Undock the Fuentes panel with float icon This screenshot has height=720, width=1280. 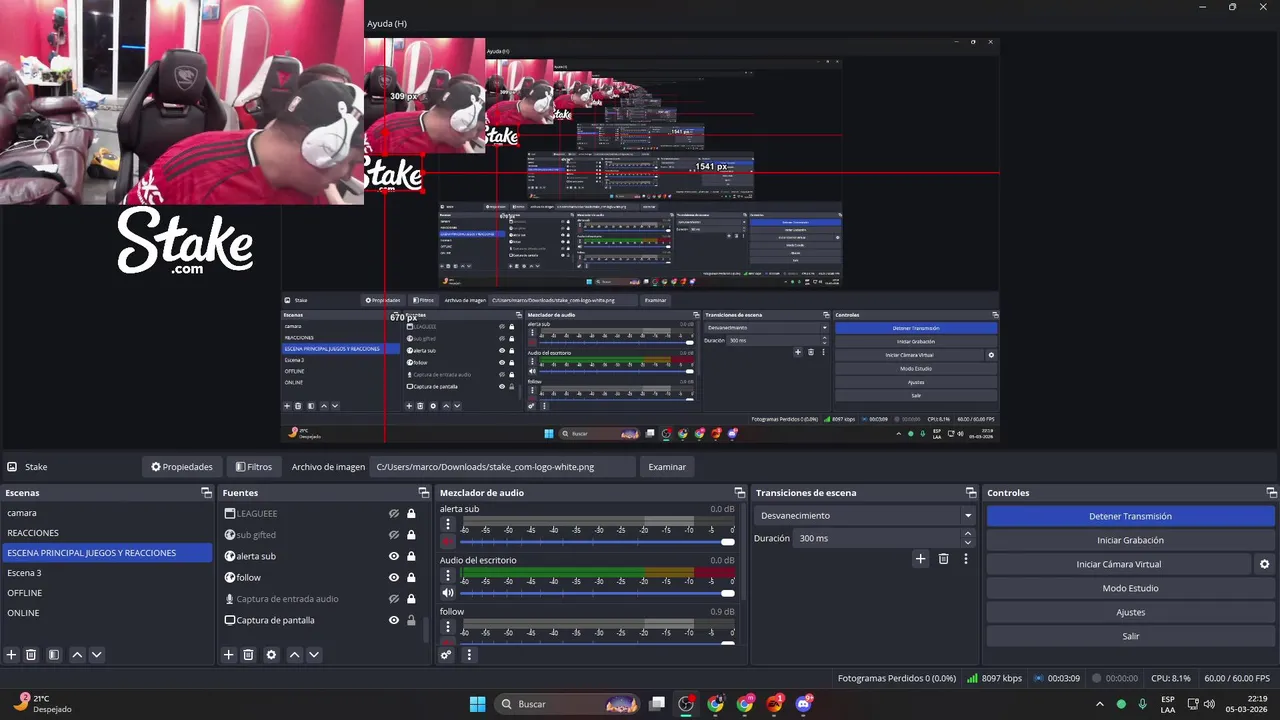(x=423, y=493)
